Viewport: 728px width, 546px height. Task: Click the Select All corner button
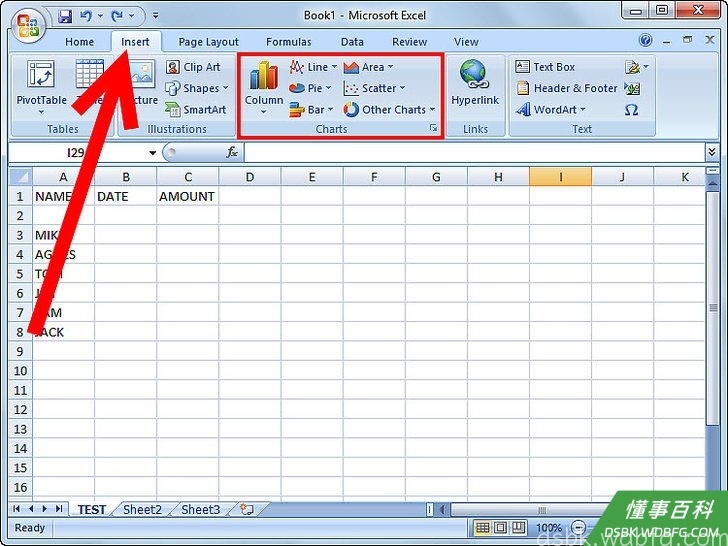click(20, 177)
